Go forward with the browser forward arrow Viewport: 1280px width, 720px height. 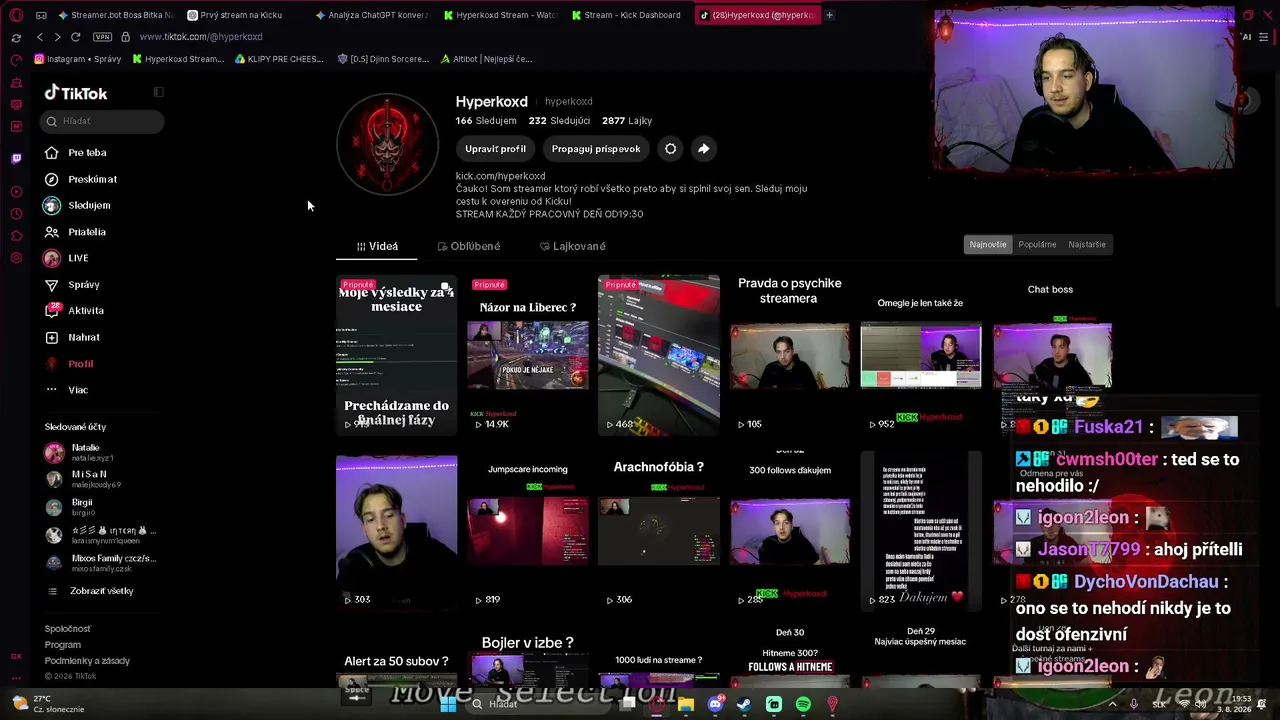click(57, 37)
